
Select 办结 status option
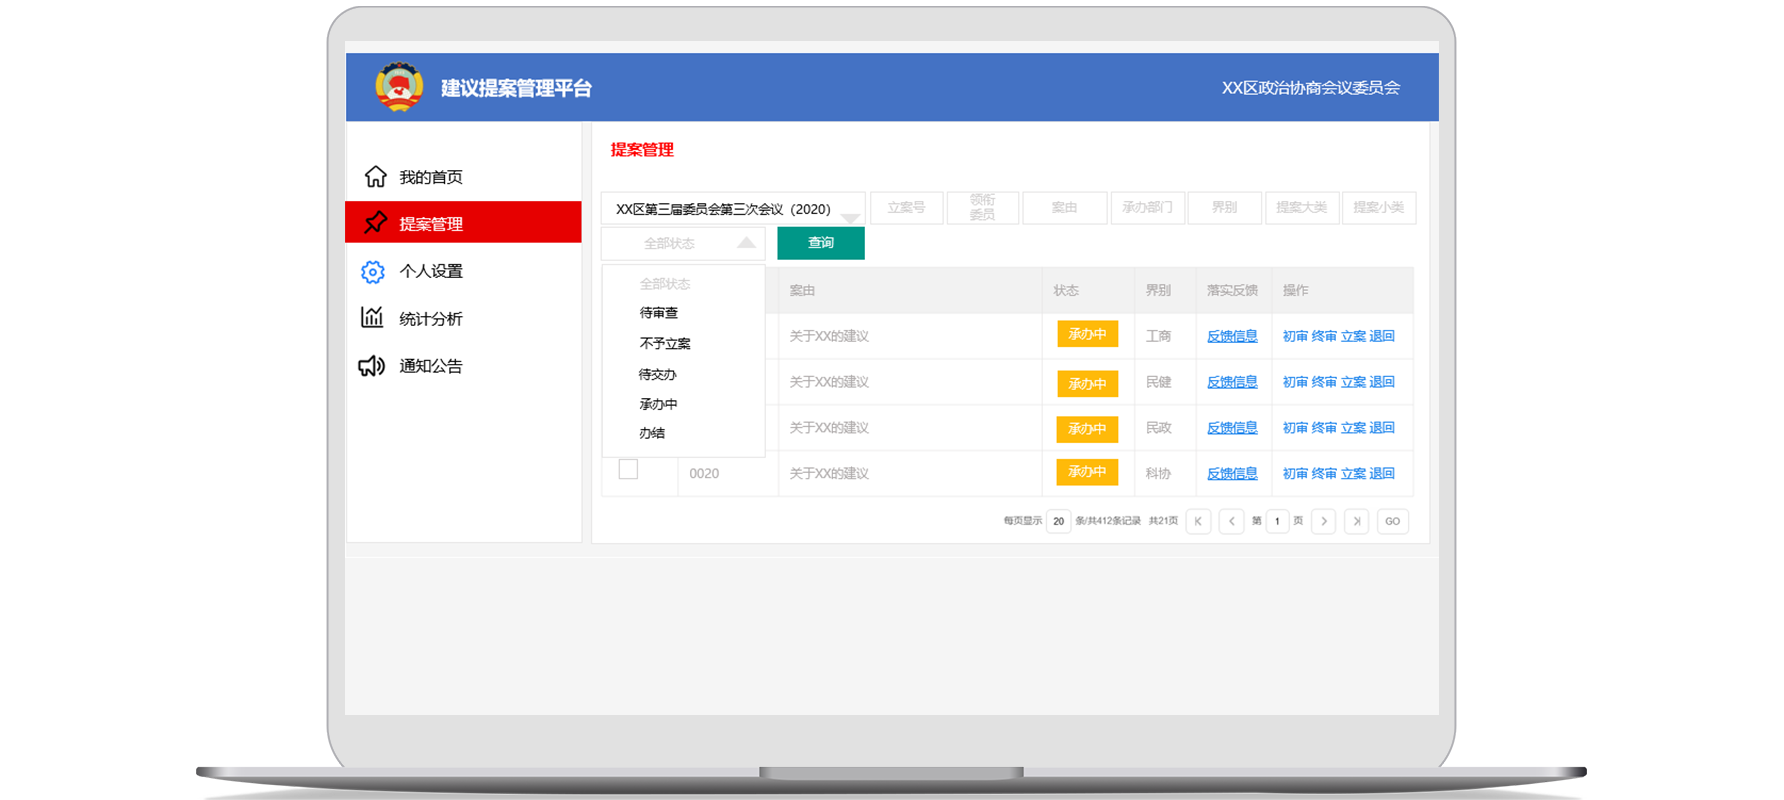click(652, 433)
